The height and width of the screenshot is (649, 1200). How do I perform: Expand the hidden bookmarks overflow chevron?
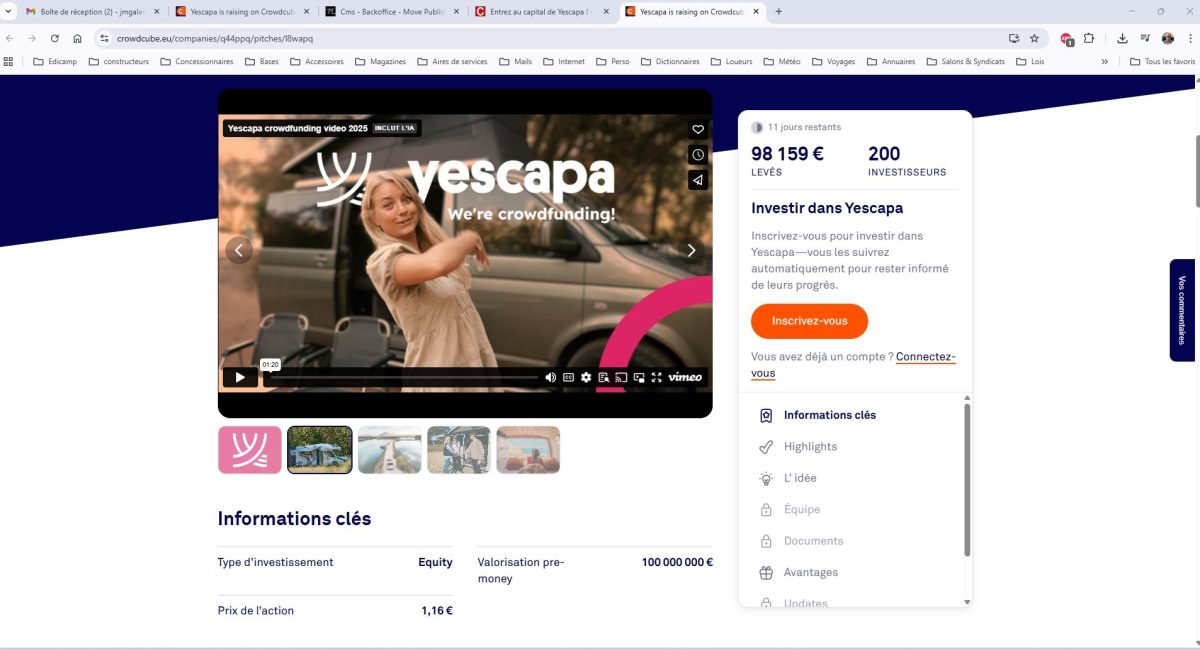[1105, 61]
